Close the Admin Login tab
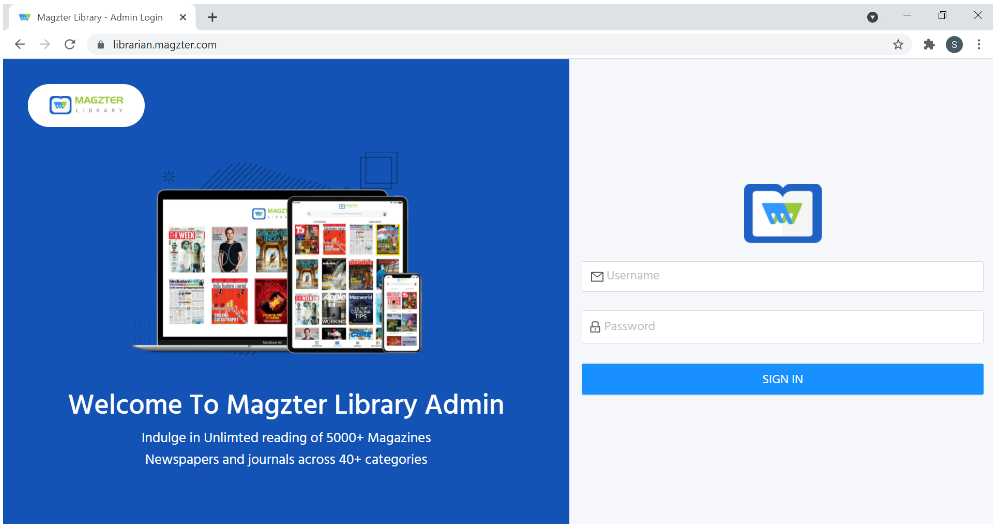The height and width of the screenshot is (524, 993). click(x=183, y=17)
